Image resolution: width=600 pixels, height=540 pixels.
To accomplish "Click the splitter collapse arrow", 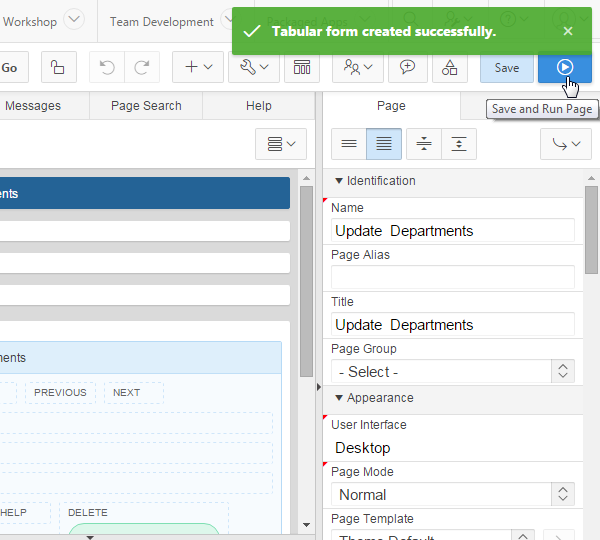I will (x=319, y=387).
